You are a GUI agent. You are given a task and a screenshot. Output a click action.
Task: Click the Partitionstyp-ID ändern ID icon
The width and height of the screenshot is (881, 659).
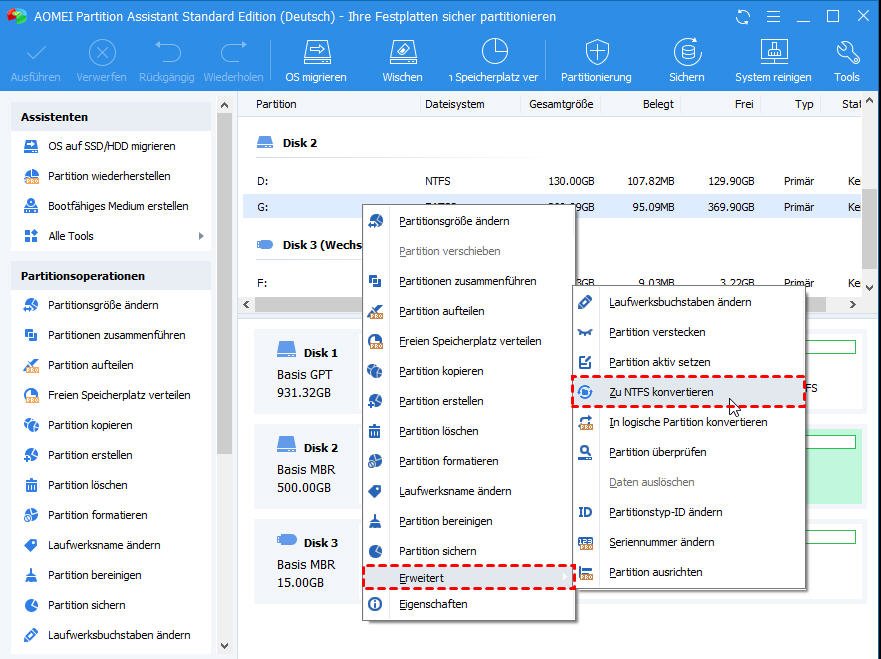coord(585,512)
